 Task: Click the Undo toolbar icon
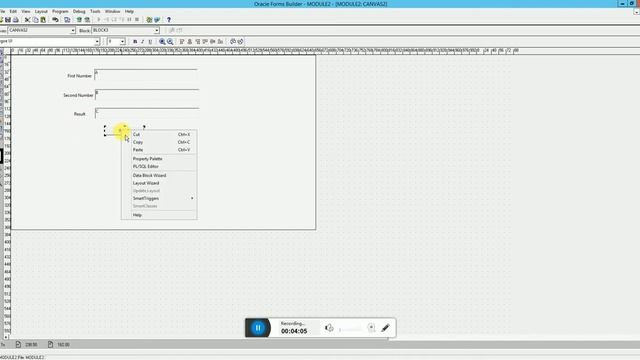pyautogui.click(x=55, y=20)
